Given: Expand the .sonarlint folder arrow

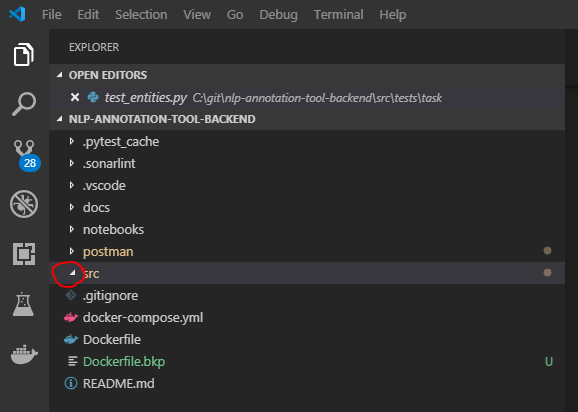Looking at the screenshot, I should [x=72, y=163].
